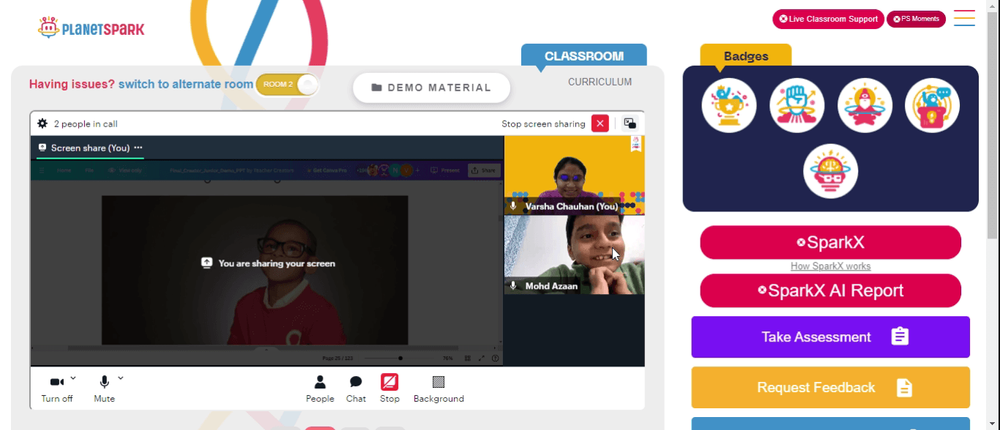
Task: Open the How SparkX works link
Action: [x=830, y=266]
